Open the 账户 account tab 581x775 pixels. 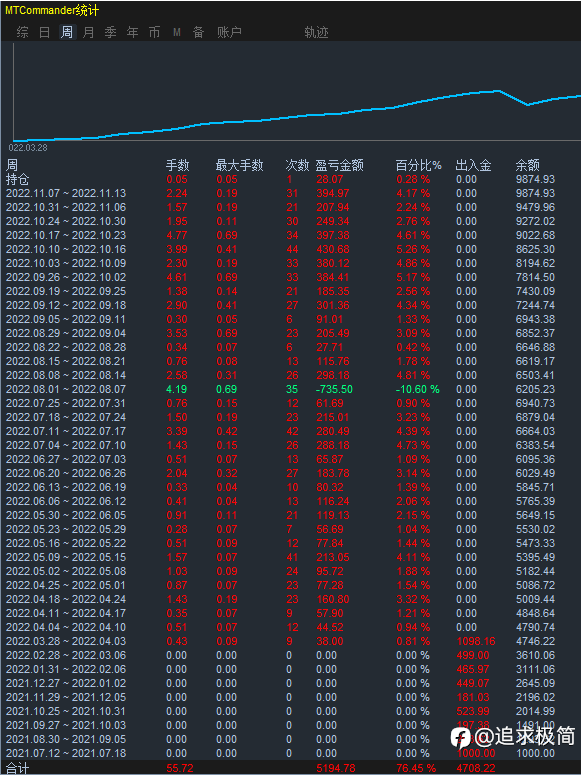pos(229,32)
